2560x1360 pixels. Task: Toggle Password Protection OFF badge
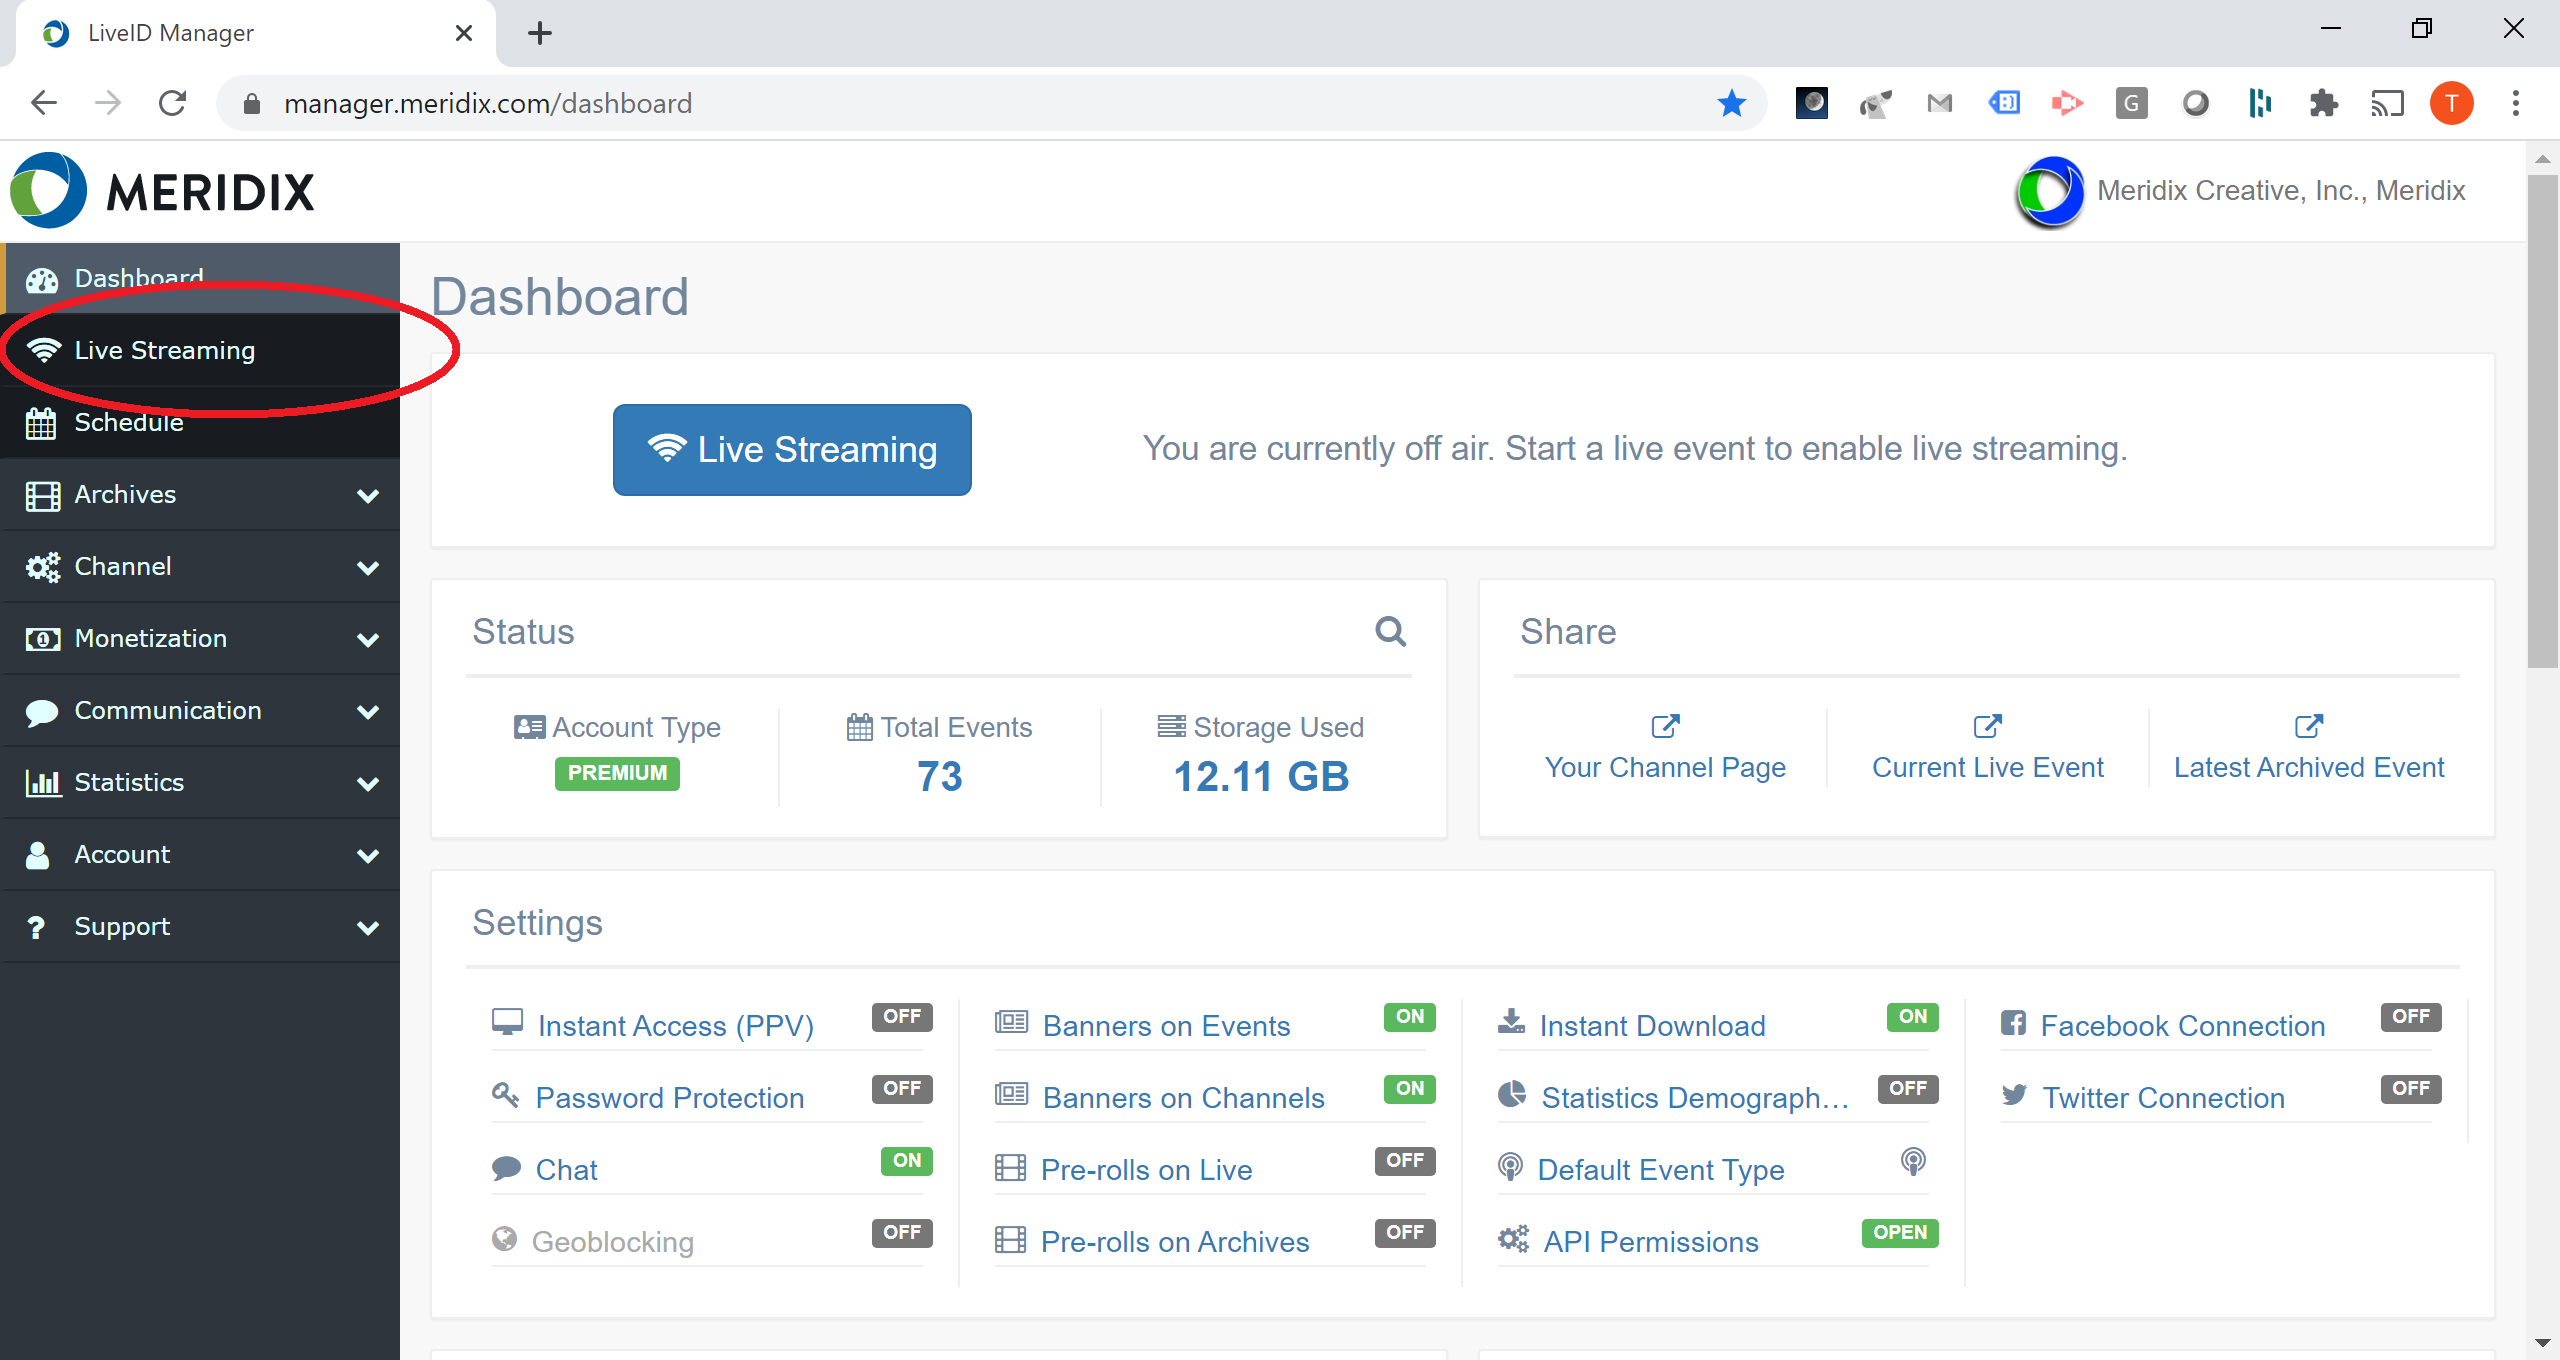[x=901, y=1088]
